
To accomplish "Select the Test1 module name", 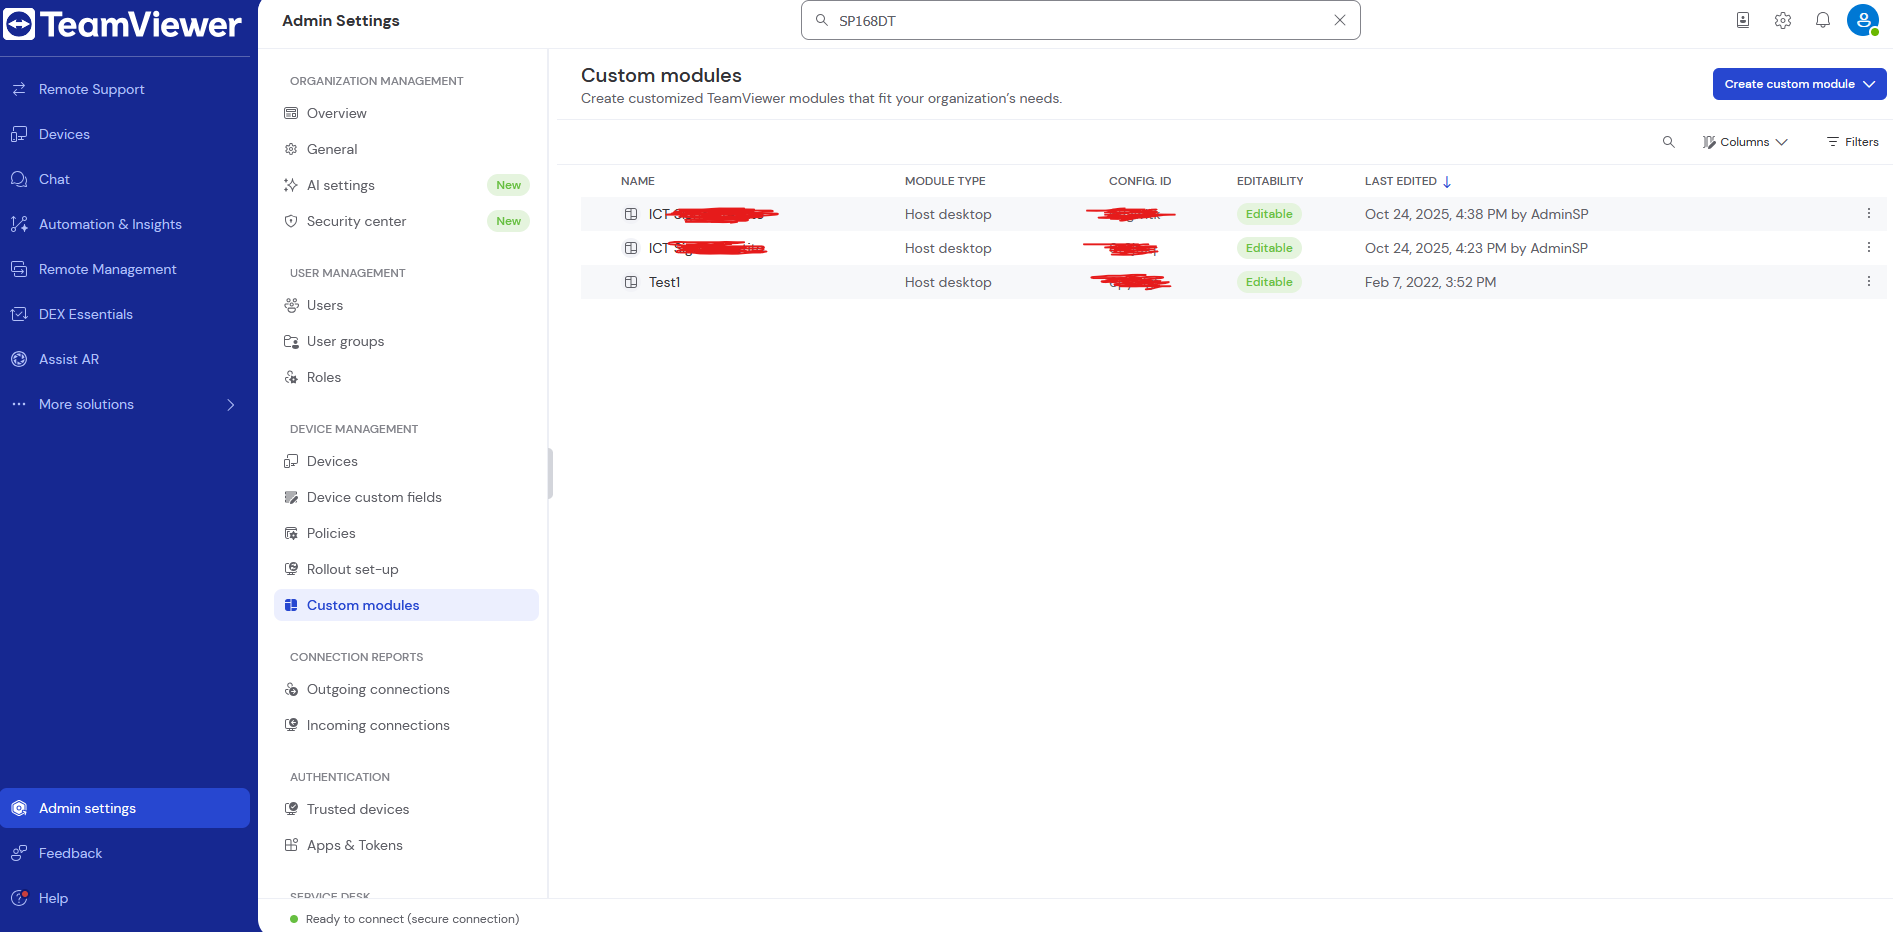I will 664,282.
